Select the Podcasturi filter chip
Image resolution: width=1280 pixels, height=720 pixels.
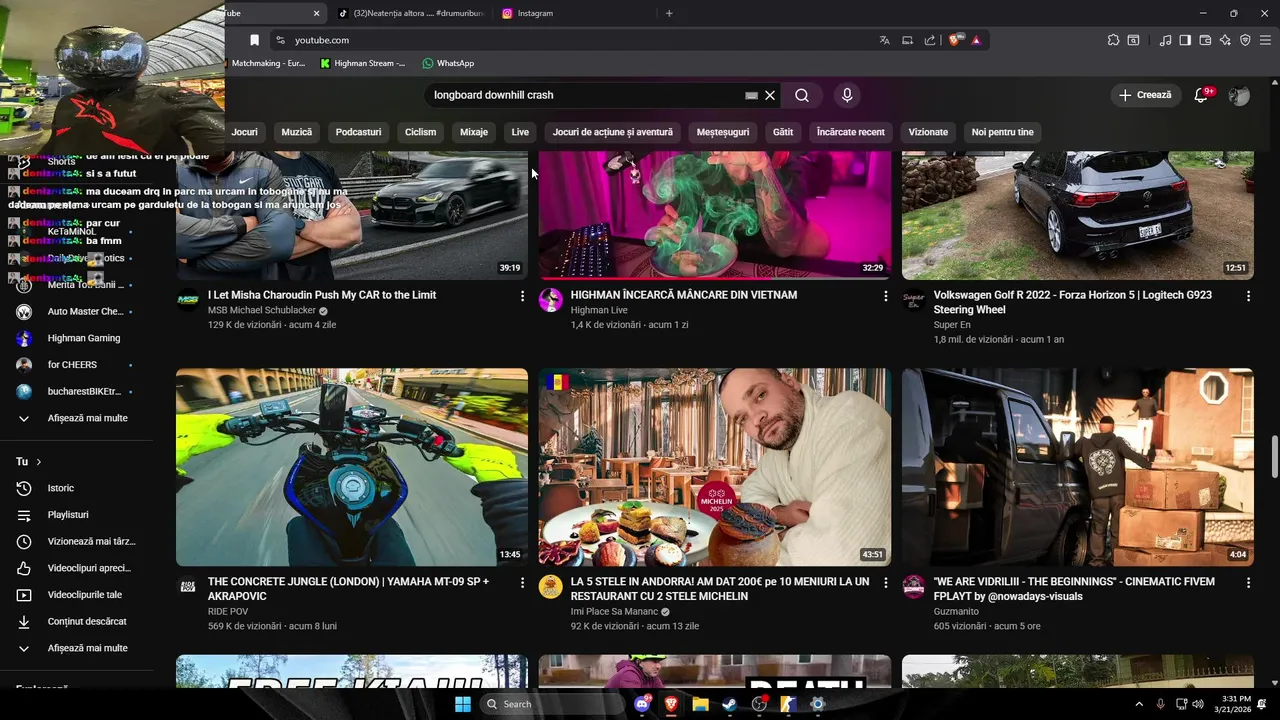click(358, 132)
